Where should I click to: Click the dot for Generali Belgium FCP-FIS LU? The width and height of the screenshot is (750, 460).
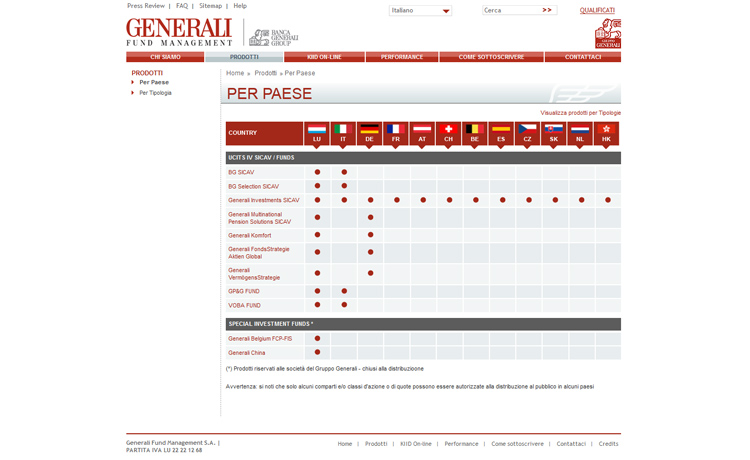(317, 339)
